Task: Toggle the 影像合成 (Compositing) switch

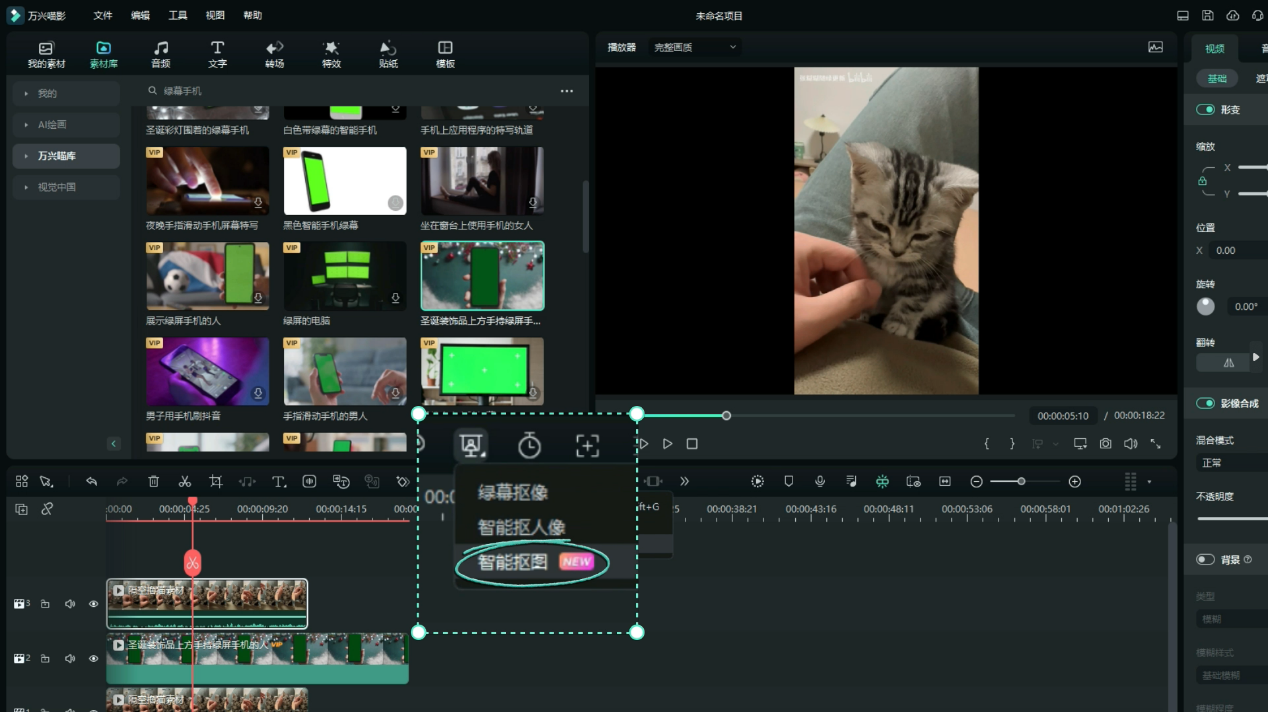Action: point(1205,404)
